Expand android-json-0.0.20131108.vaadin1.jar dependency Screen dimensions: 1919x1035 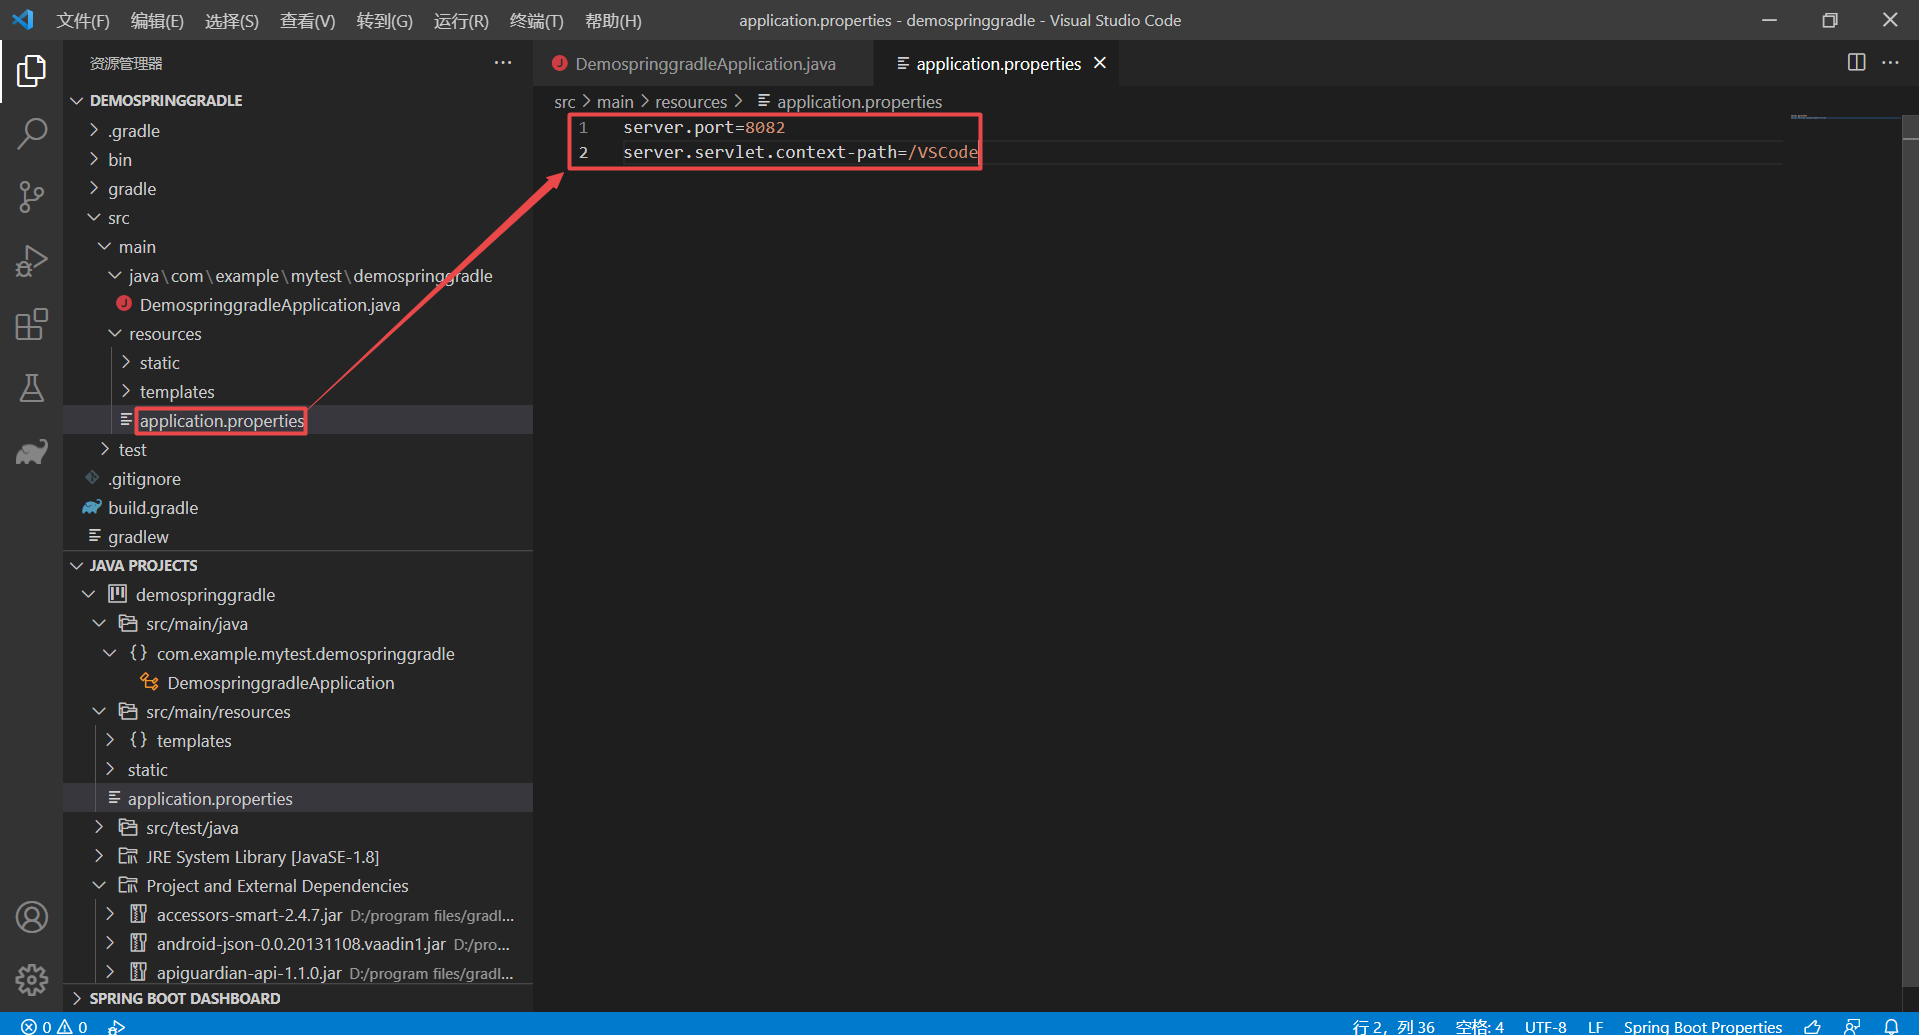(298, 943)
